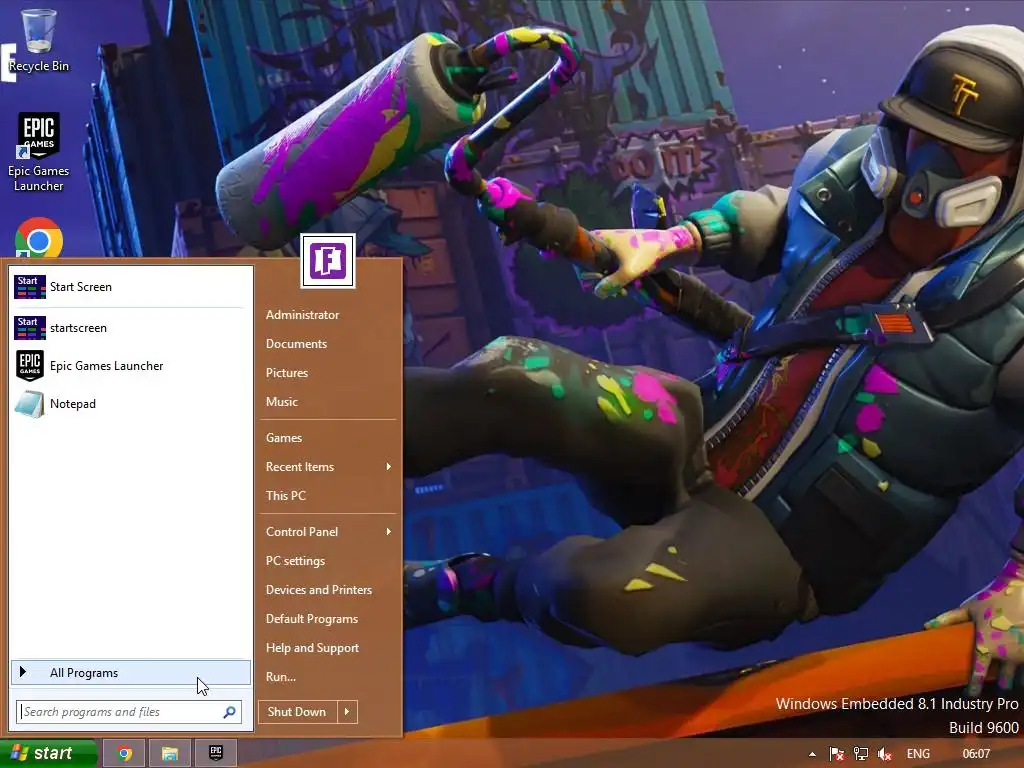The height and width of the screenshot is (768, 1024).
Task: Launch Epic Games Launcher from Start menu
Action: click(131, 366)
